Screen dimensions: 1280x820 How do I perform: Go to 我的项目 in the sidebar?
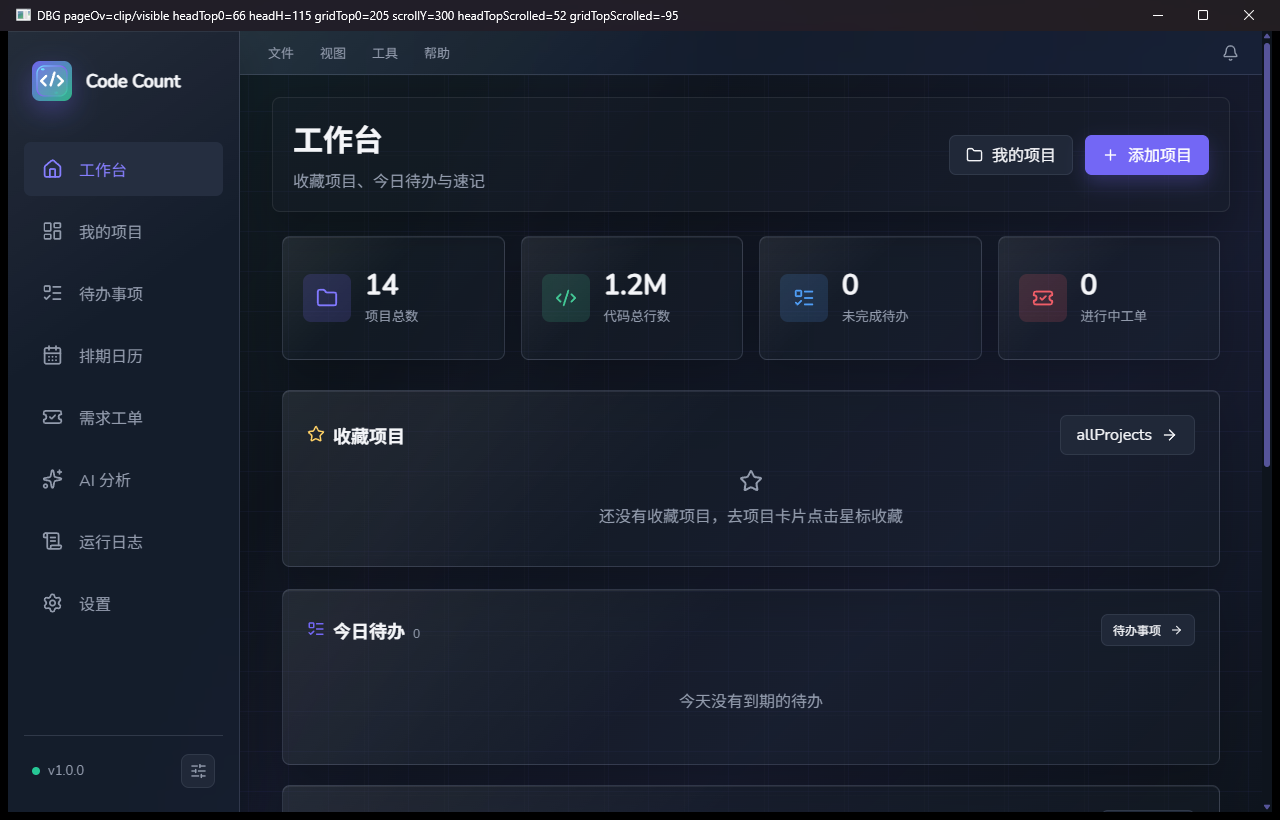pos(123,232)
